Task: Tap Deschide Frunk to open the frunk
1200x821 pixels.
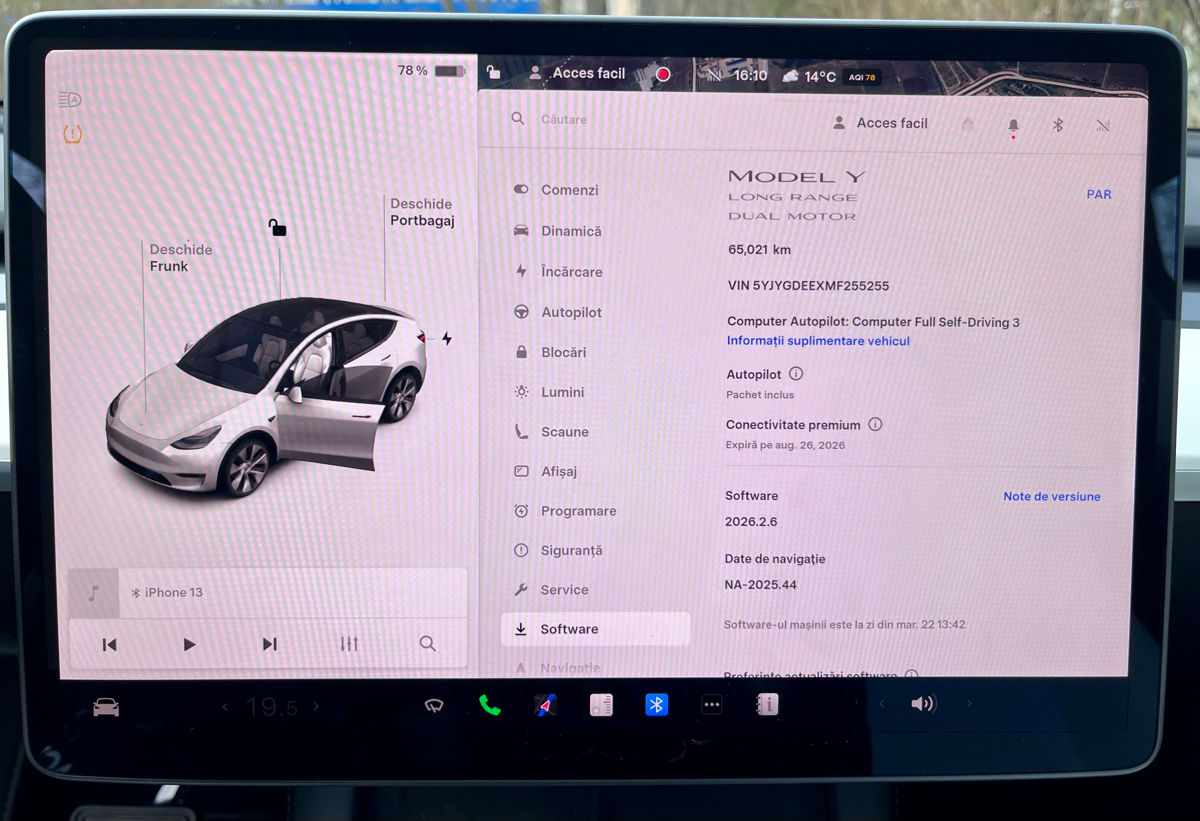Action: pos(180,258)
